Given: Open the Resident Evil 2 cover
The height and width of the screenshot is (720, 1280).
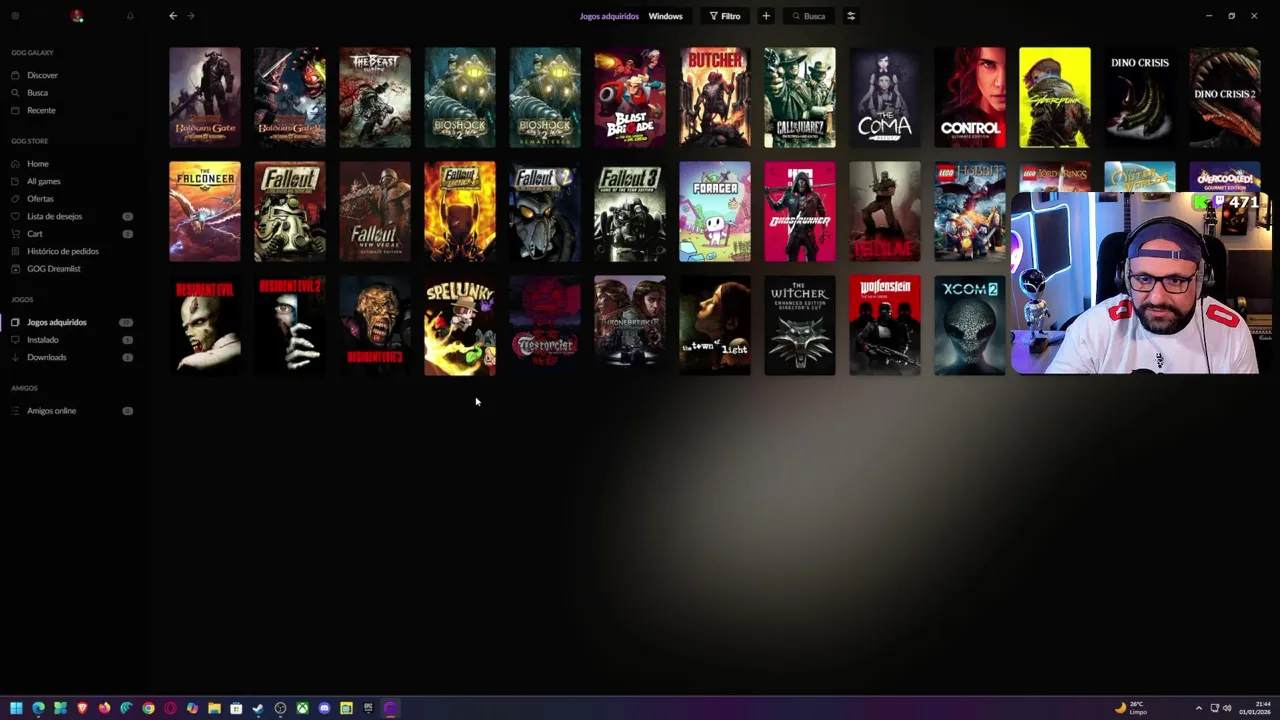Looking at the screenshot, I should pos(290,326).
